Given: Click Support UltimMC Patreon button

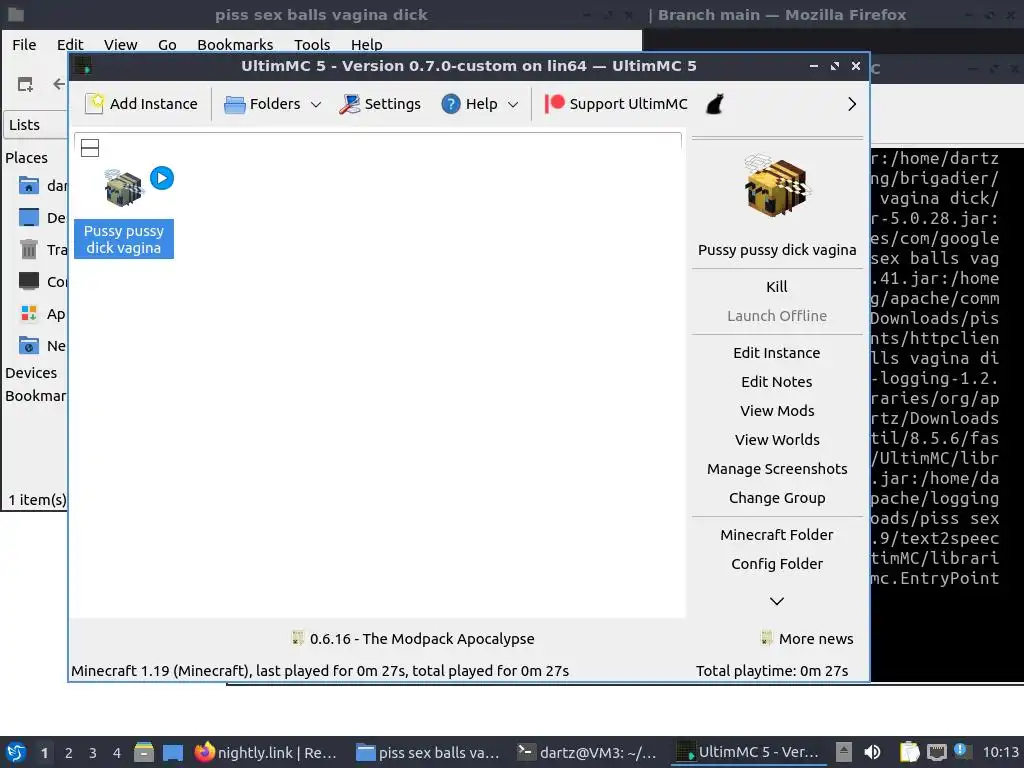Looking at the screenshot, I should pos(616,104).
